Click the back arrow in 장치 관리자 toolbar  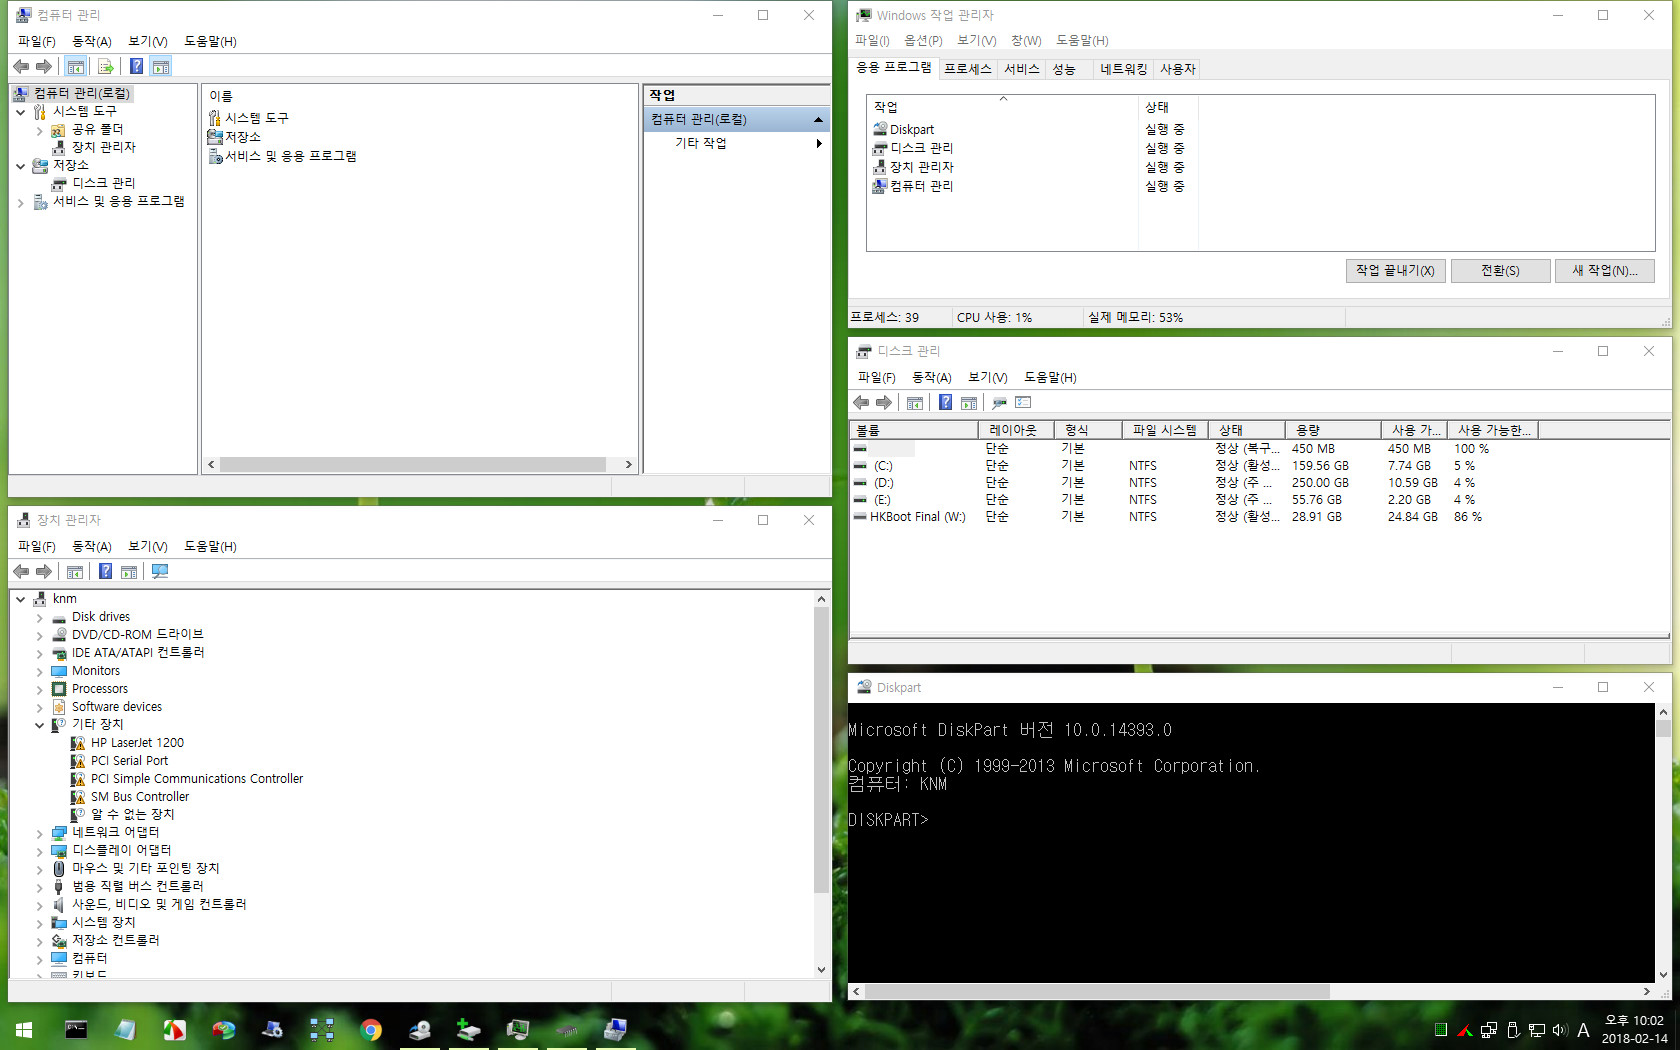21,571
